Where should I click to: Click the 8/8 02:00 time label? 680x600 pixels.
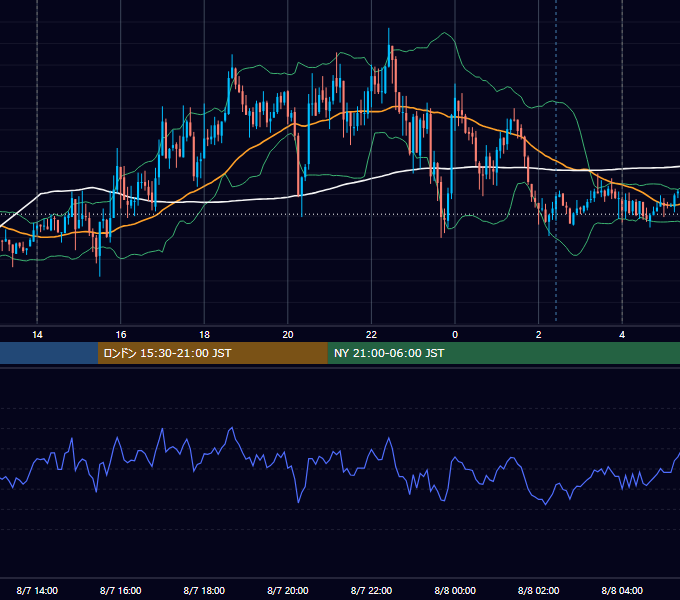click(x=539, y=590)
